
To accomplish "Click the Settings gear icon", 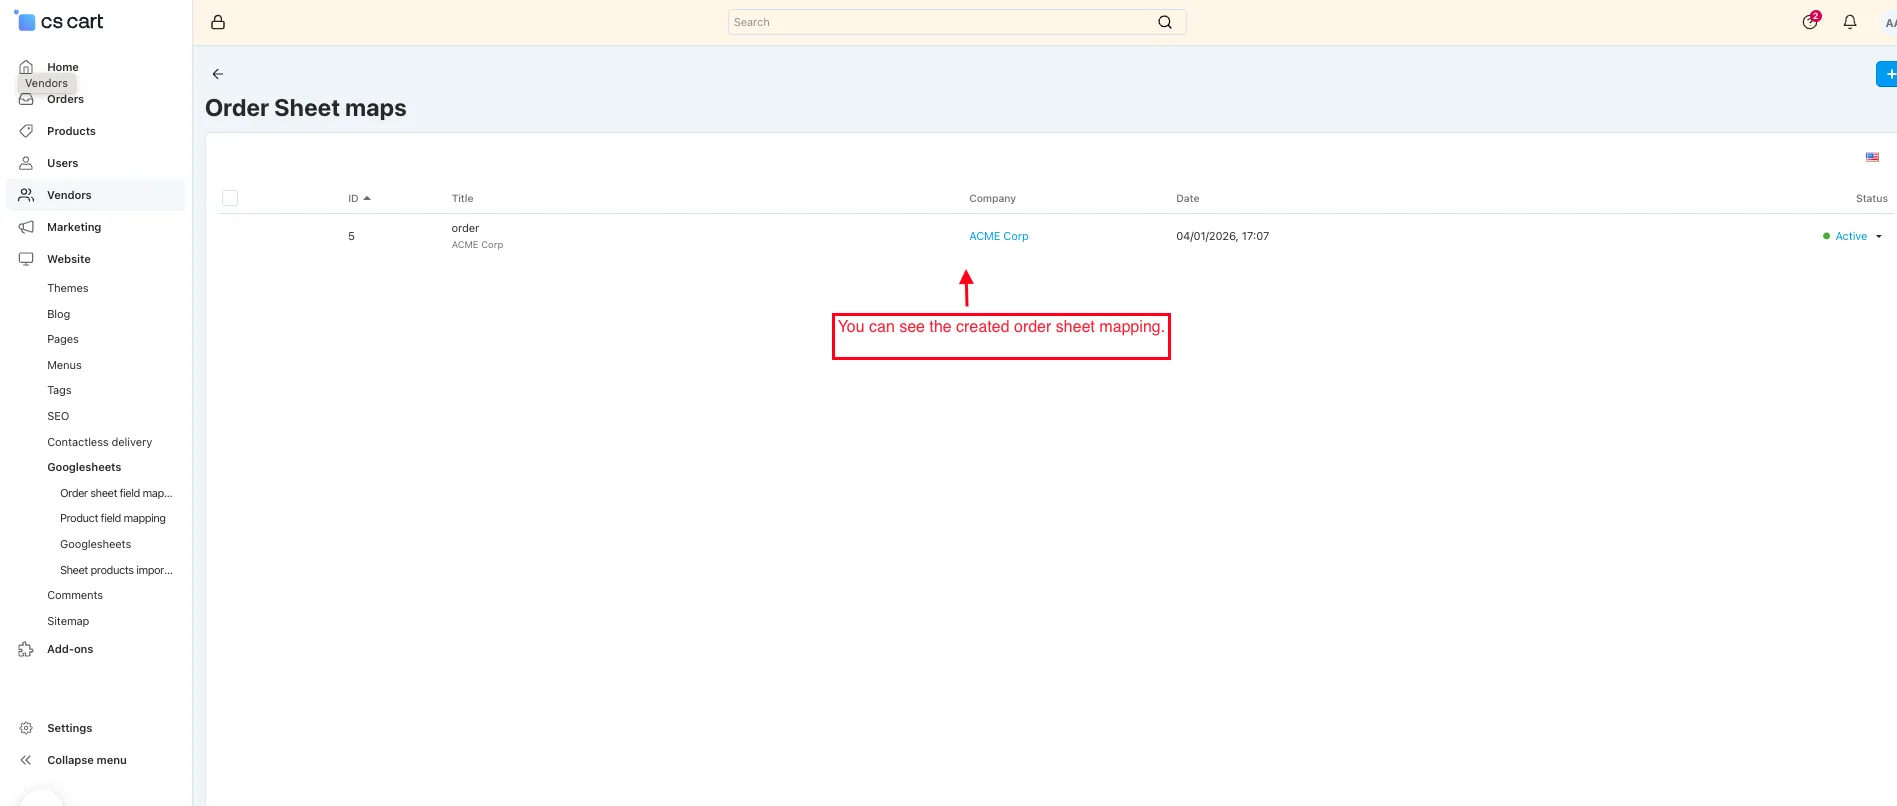I will (26, 728).
